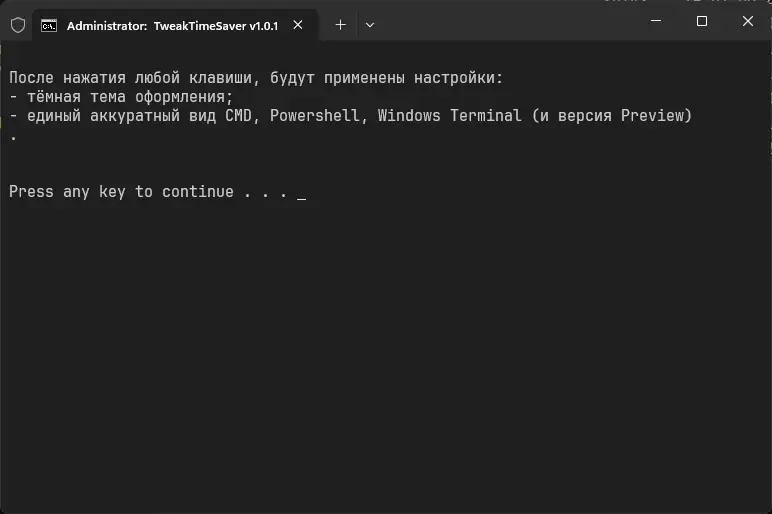Open a new terminal tab

pyautogui.click(x=340, y=25)
